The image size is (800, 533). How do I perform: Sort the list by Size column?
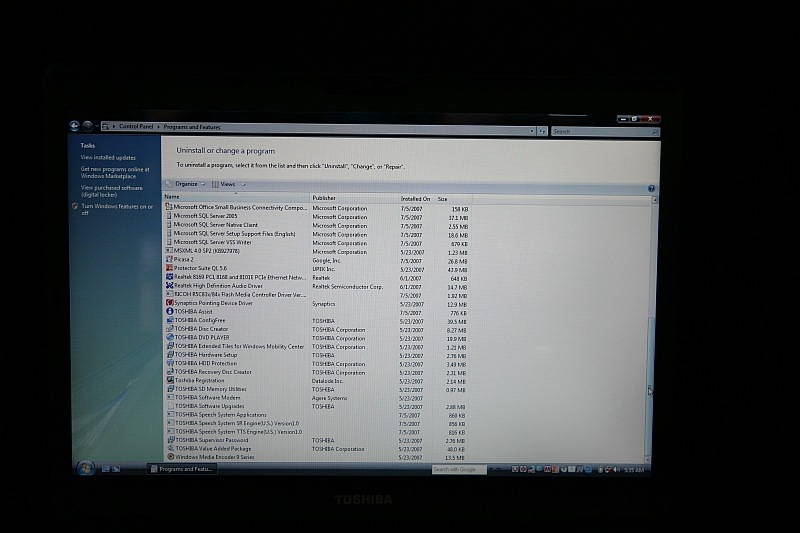pos(453,199)
